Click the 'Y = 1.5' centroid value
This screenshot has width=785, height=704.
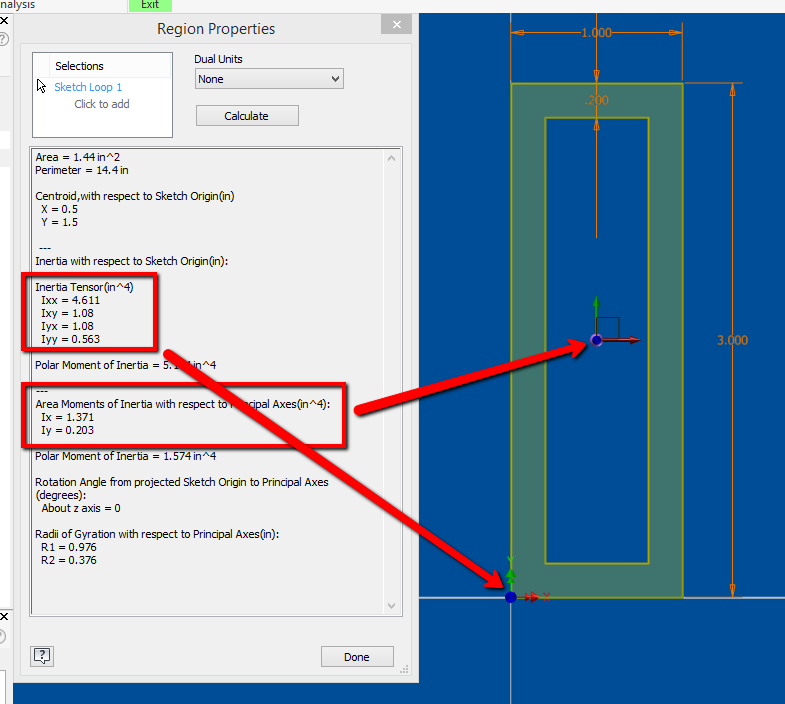60,222
